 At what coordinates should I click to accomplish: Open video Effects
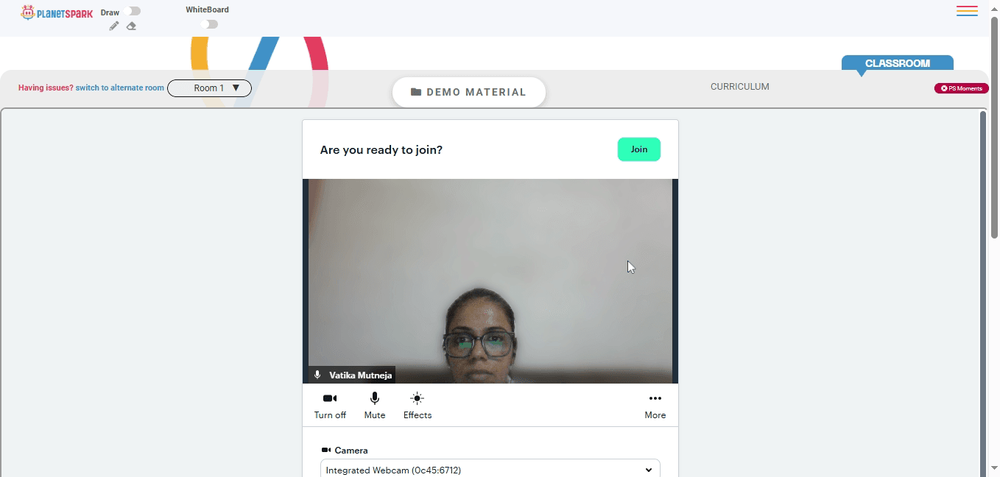point(417,406)
